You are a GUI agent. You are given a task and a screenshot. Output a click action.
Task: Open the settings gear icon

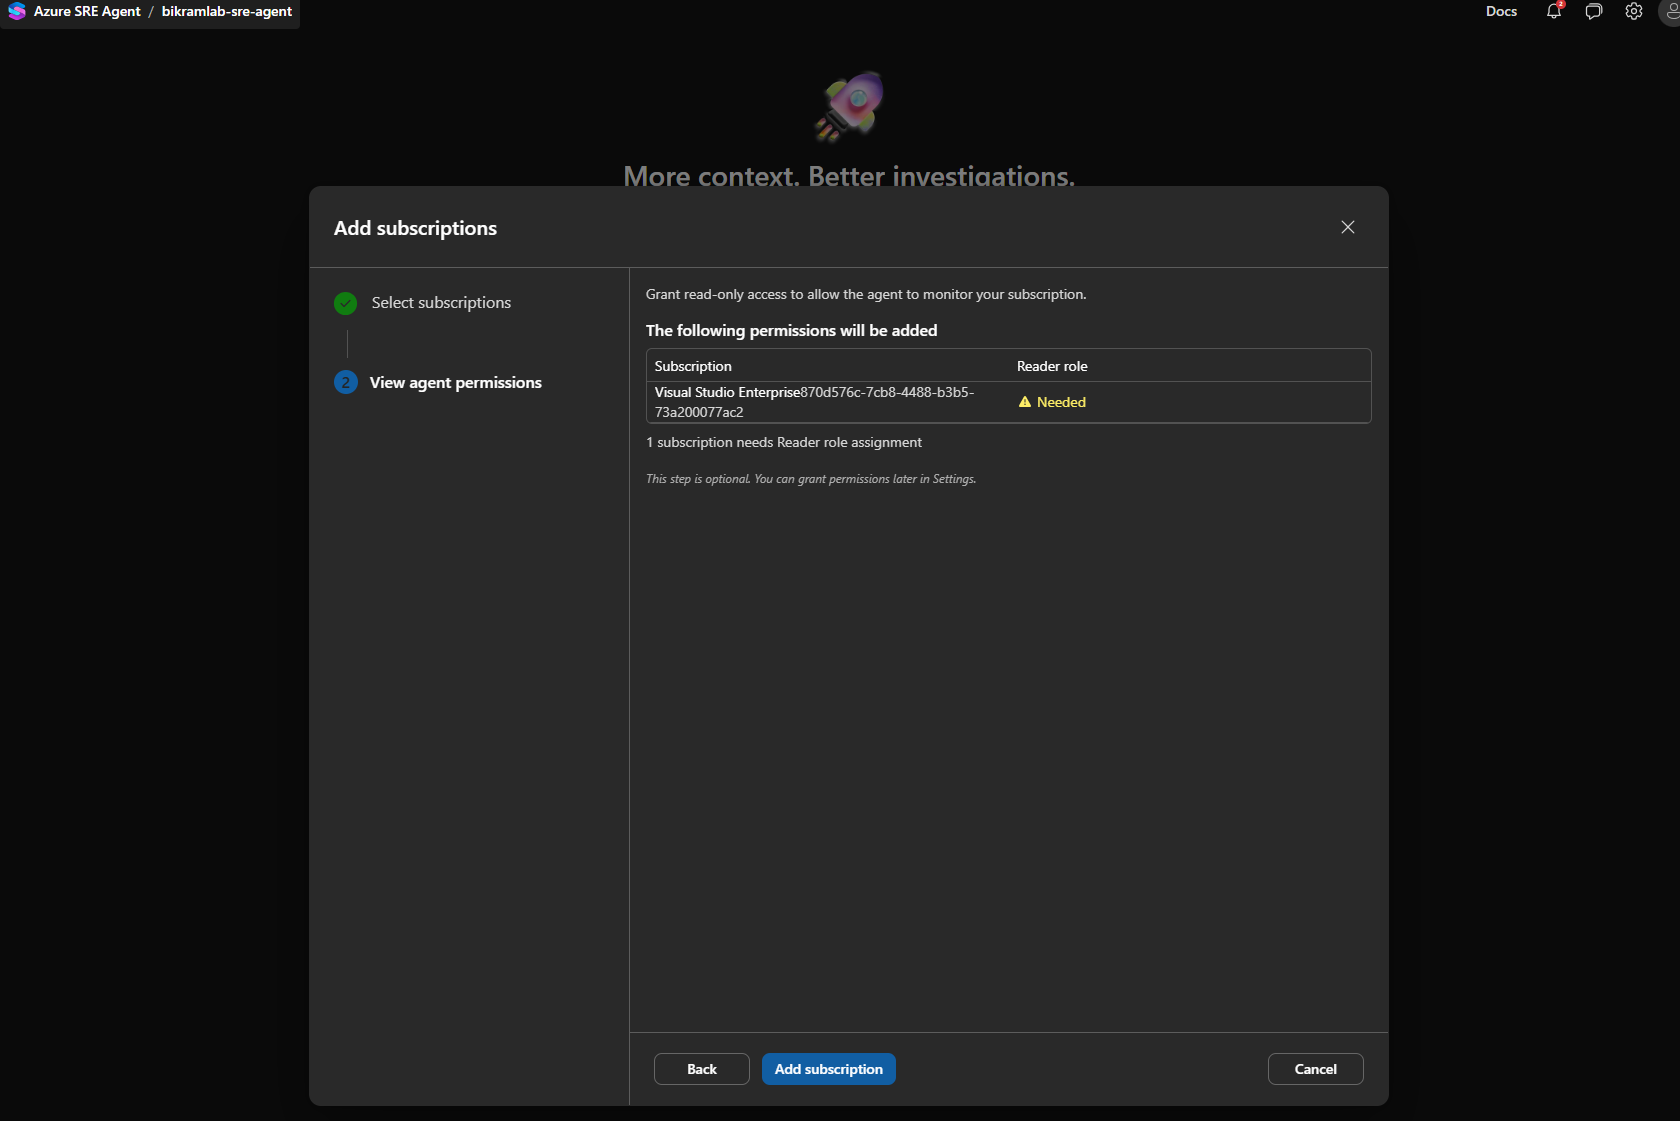pyautogui.click(x=1634, y=11)
